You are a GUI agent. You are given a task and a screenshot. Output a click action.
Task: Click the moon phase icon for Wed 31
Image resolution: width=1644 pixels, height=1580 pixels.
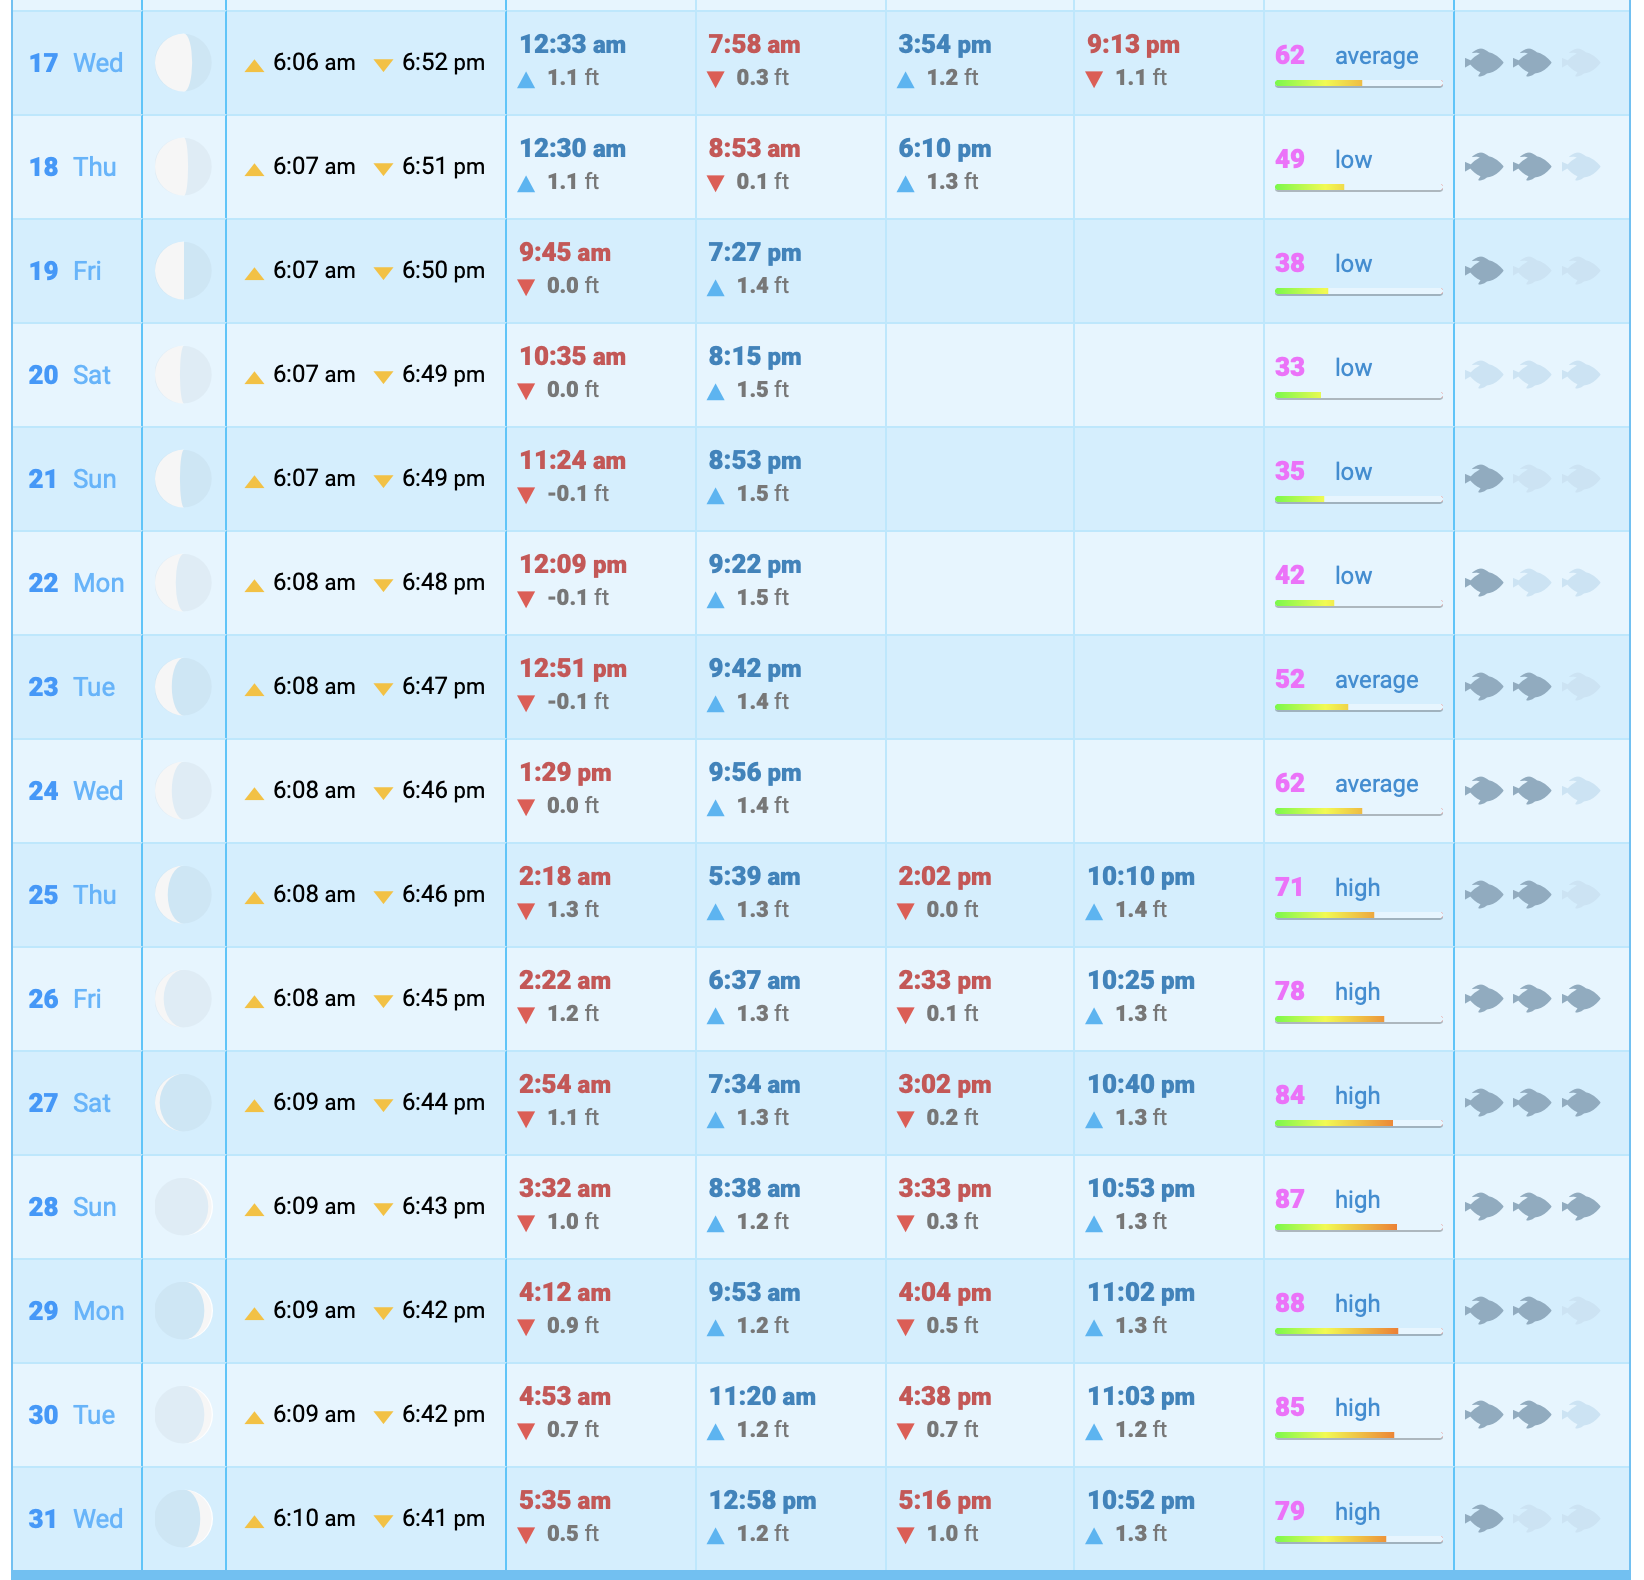click(x=183, y=1519)
